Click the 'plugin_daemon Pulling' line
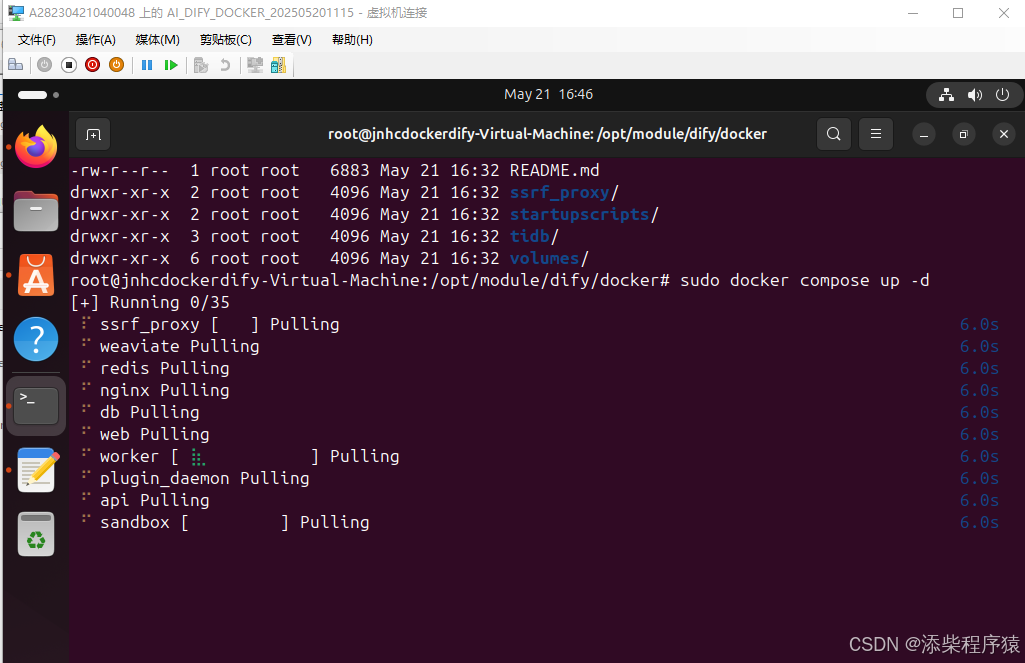This screenshot has width=1025, height=663. 204,479
